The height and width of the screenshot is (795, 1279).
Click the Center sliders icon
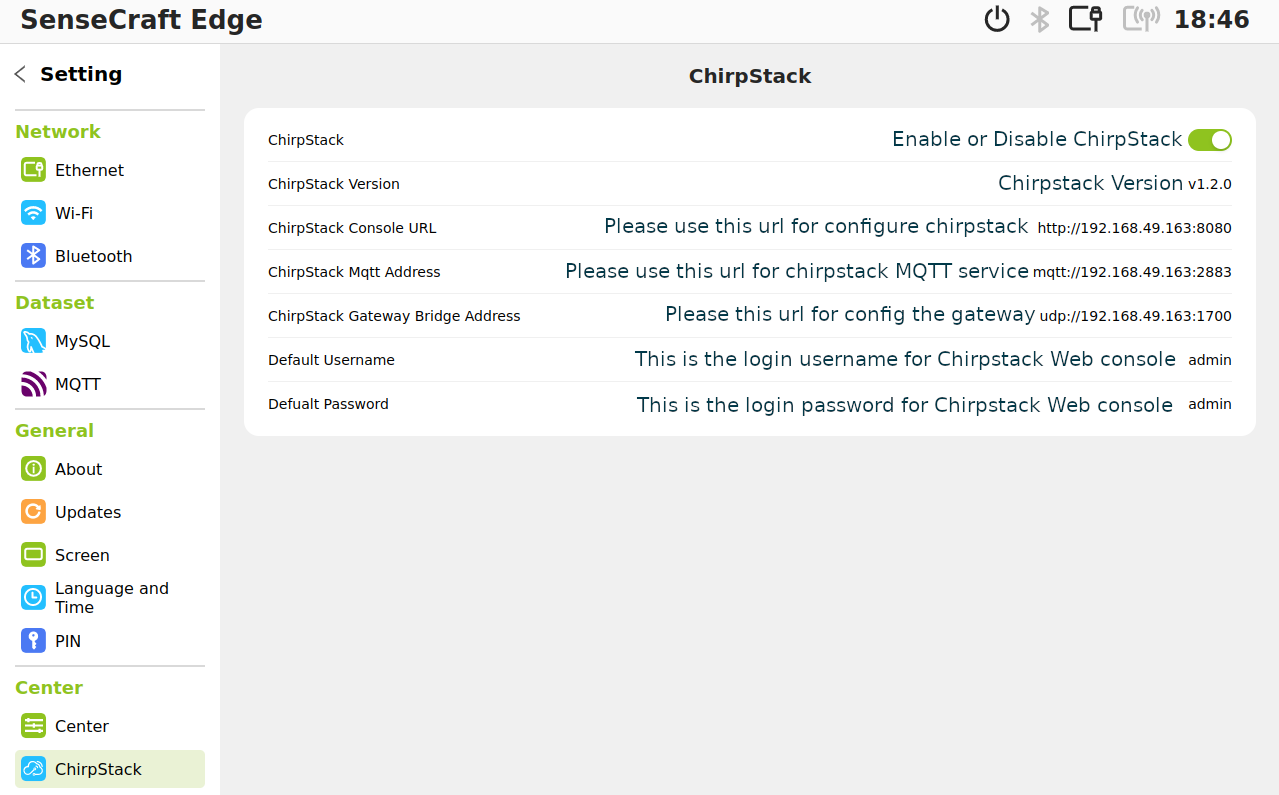pyautogui.click(x=33, y=726)
